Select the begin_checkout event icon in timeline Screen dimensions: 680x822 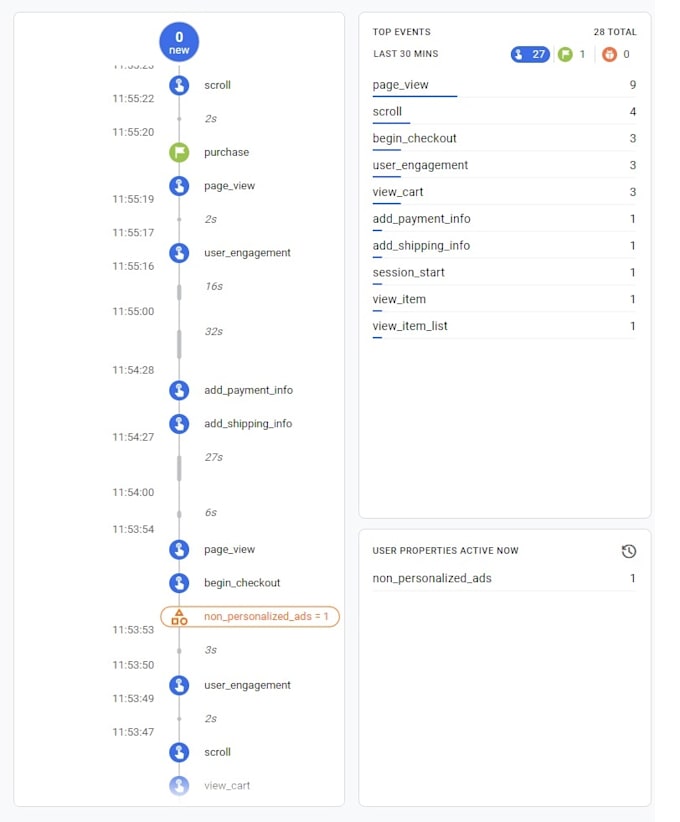pyautogui.click(x=179, y=583)
